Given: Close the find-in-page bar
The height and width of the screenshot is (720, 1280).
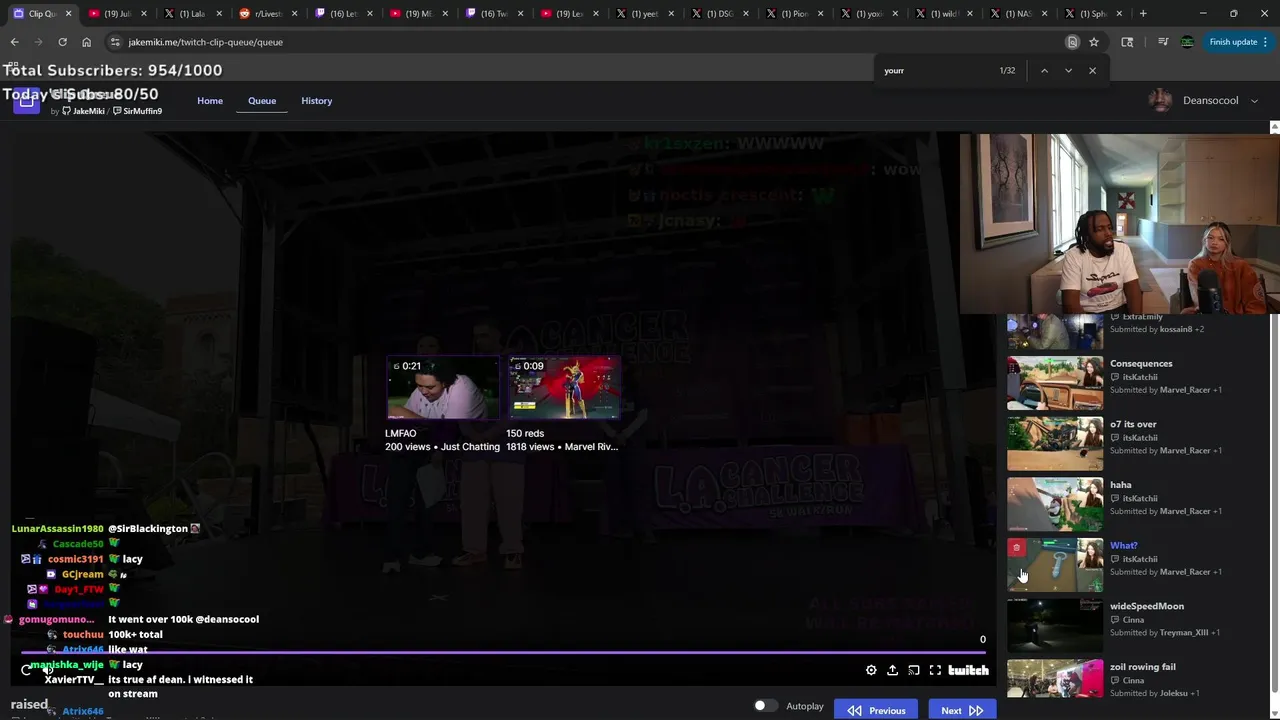Looking at the screenshot, I should [1092, 71].
